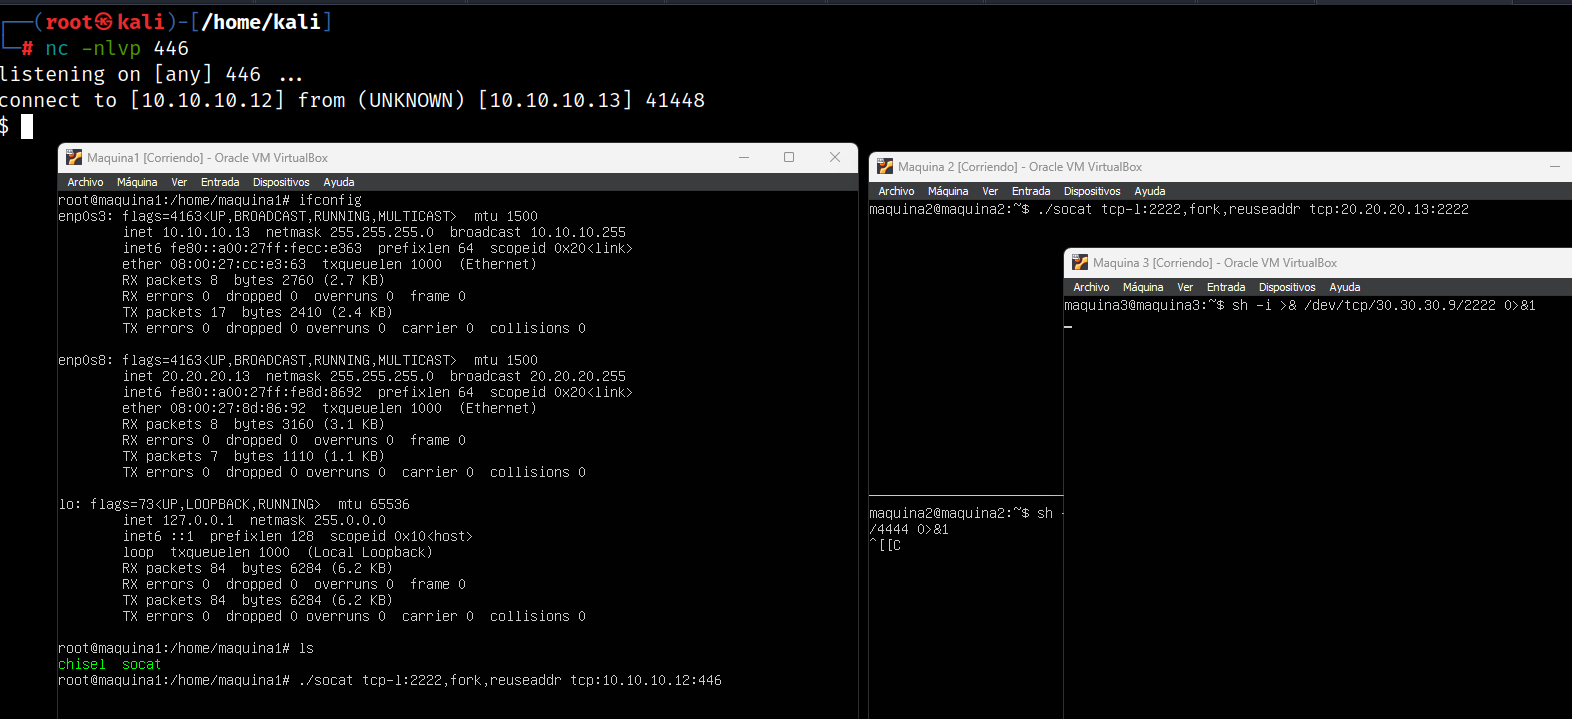This screenshot has height=719, width=1572.
Task: Click the 'inet 127.0.0.1' line
Action: (x=254, y=520)
